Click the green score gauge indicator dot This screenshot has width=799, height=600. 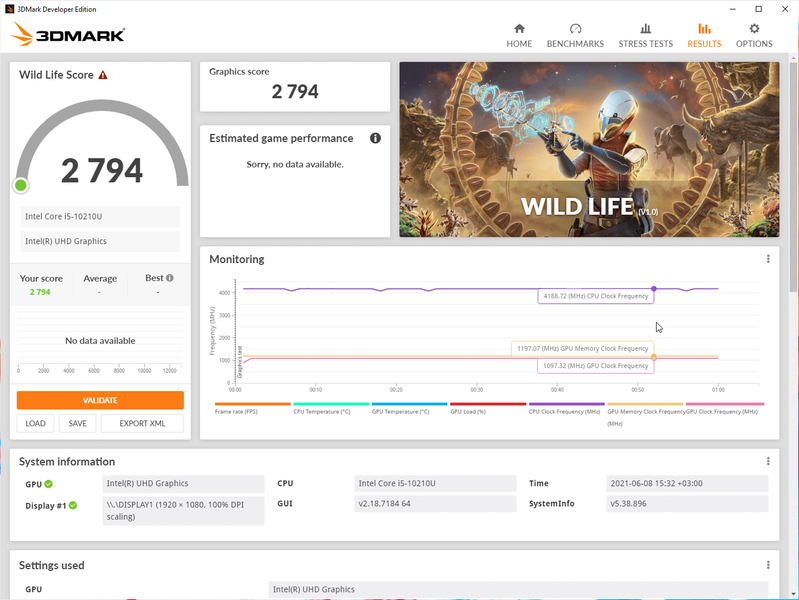coord(21,185)
